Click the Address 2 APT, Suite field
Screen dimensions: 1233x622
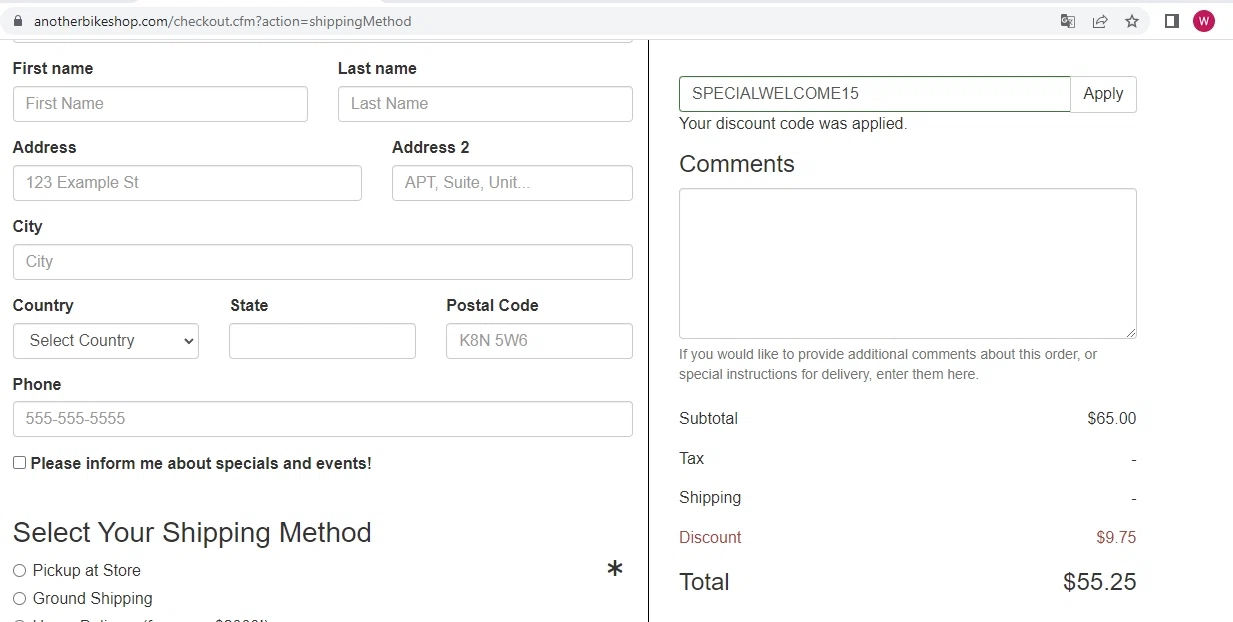[512, 183]
